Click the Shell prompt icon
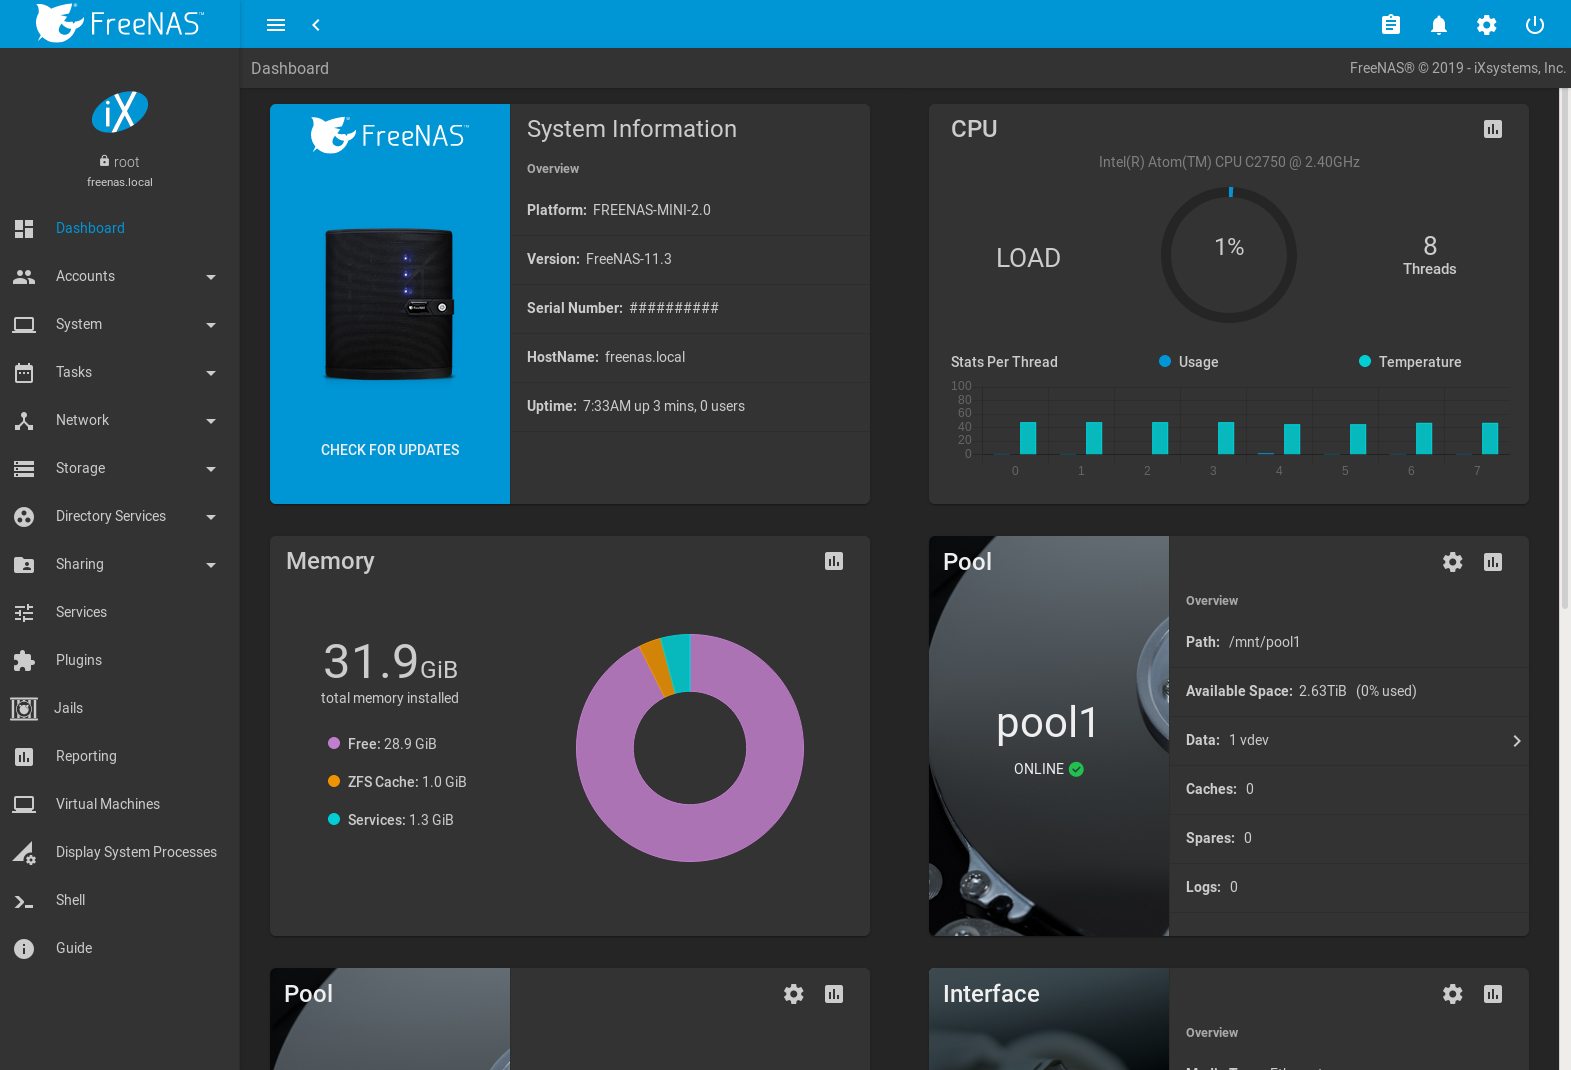The image size is (1571, 1070). 24,901
